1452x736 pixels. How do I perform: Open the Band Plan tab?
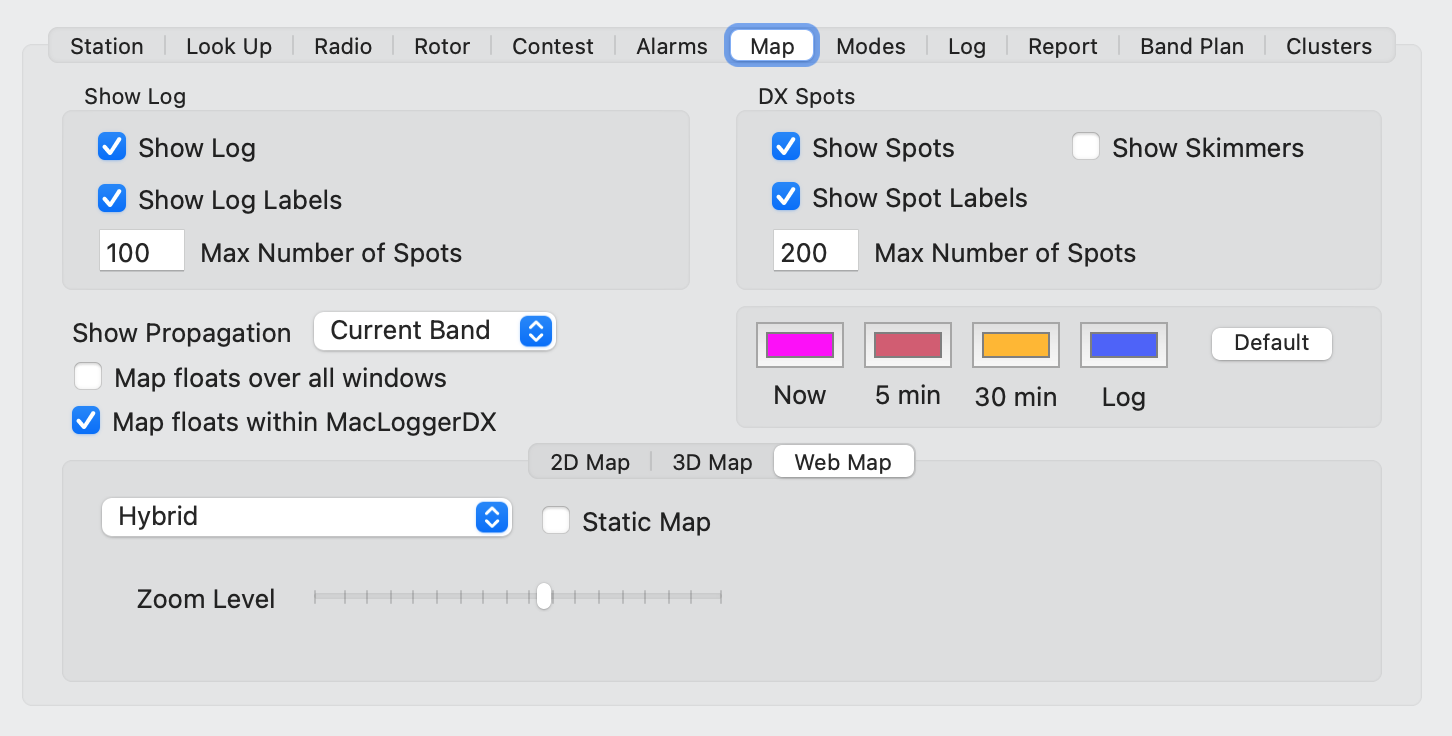pos(1190,45)
